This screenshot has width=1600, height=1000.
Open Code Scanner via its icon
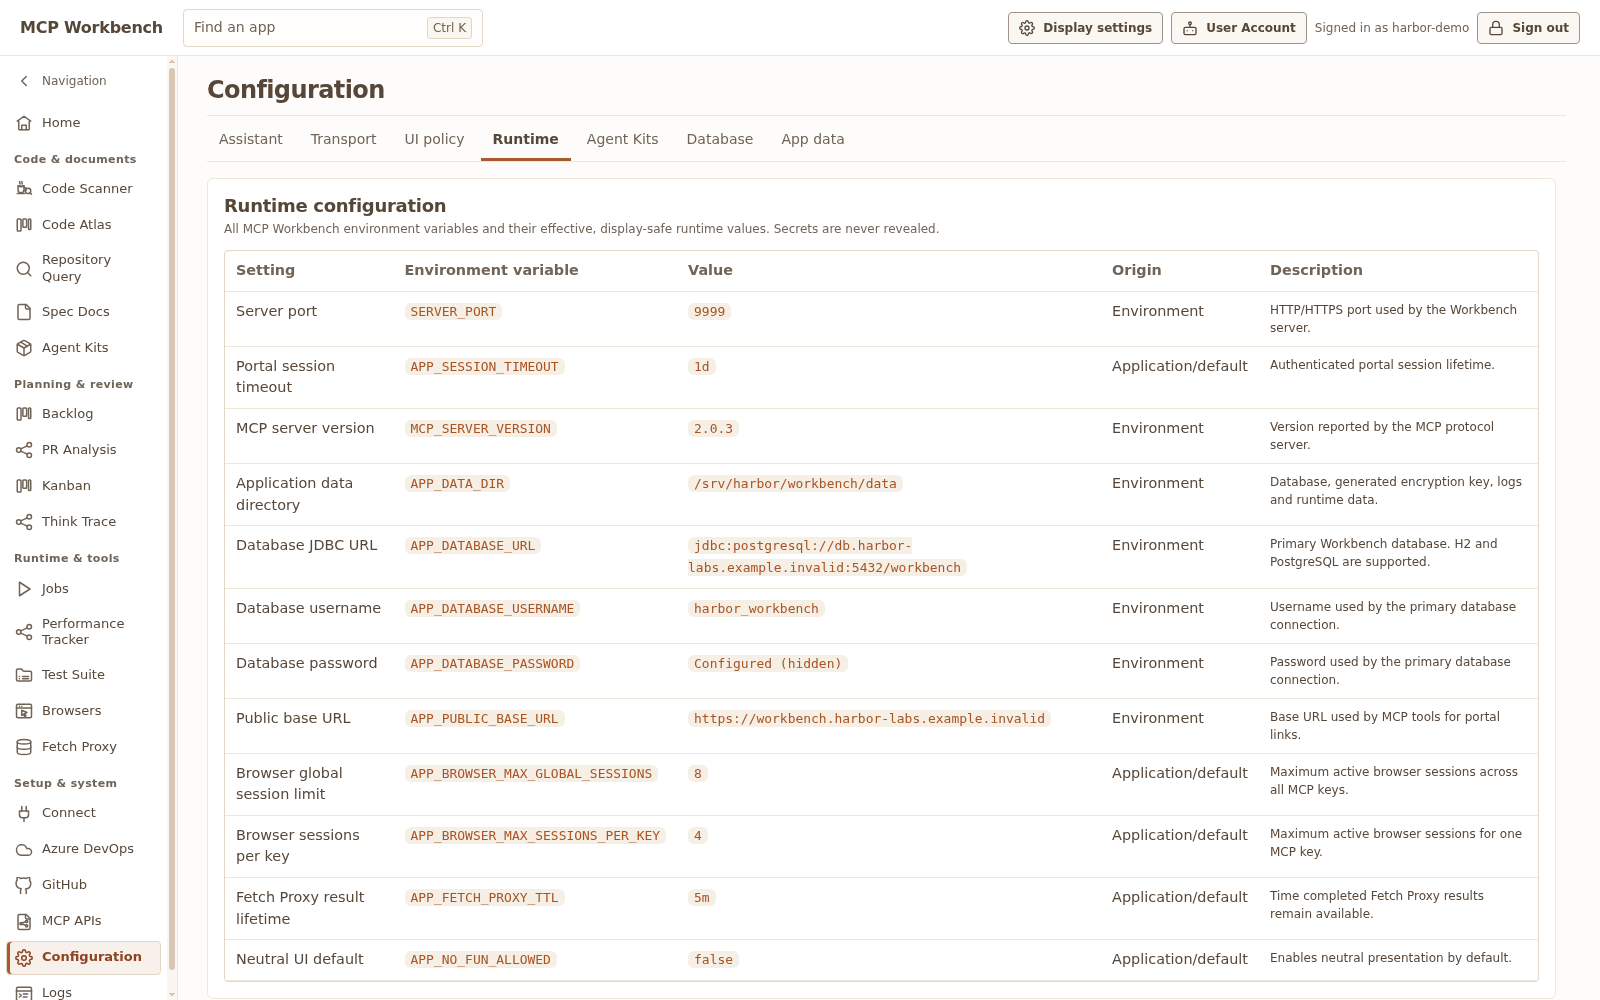point(24,189)
